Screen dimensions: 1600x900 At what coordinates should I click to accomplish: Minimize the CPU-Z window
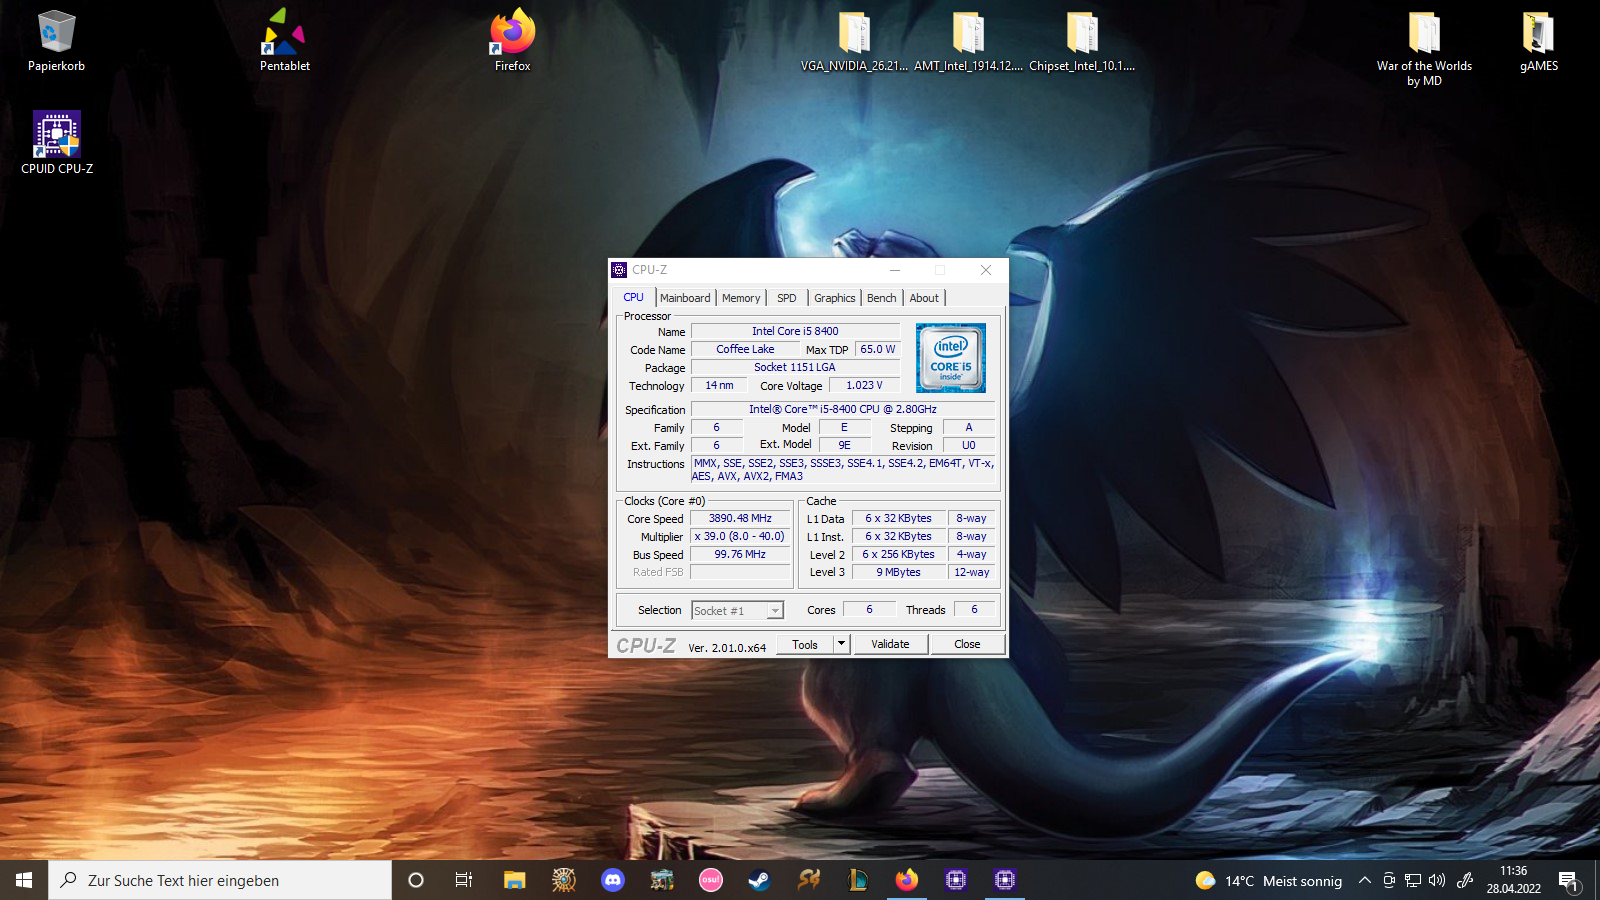pos(895,270)
